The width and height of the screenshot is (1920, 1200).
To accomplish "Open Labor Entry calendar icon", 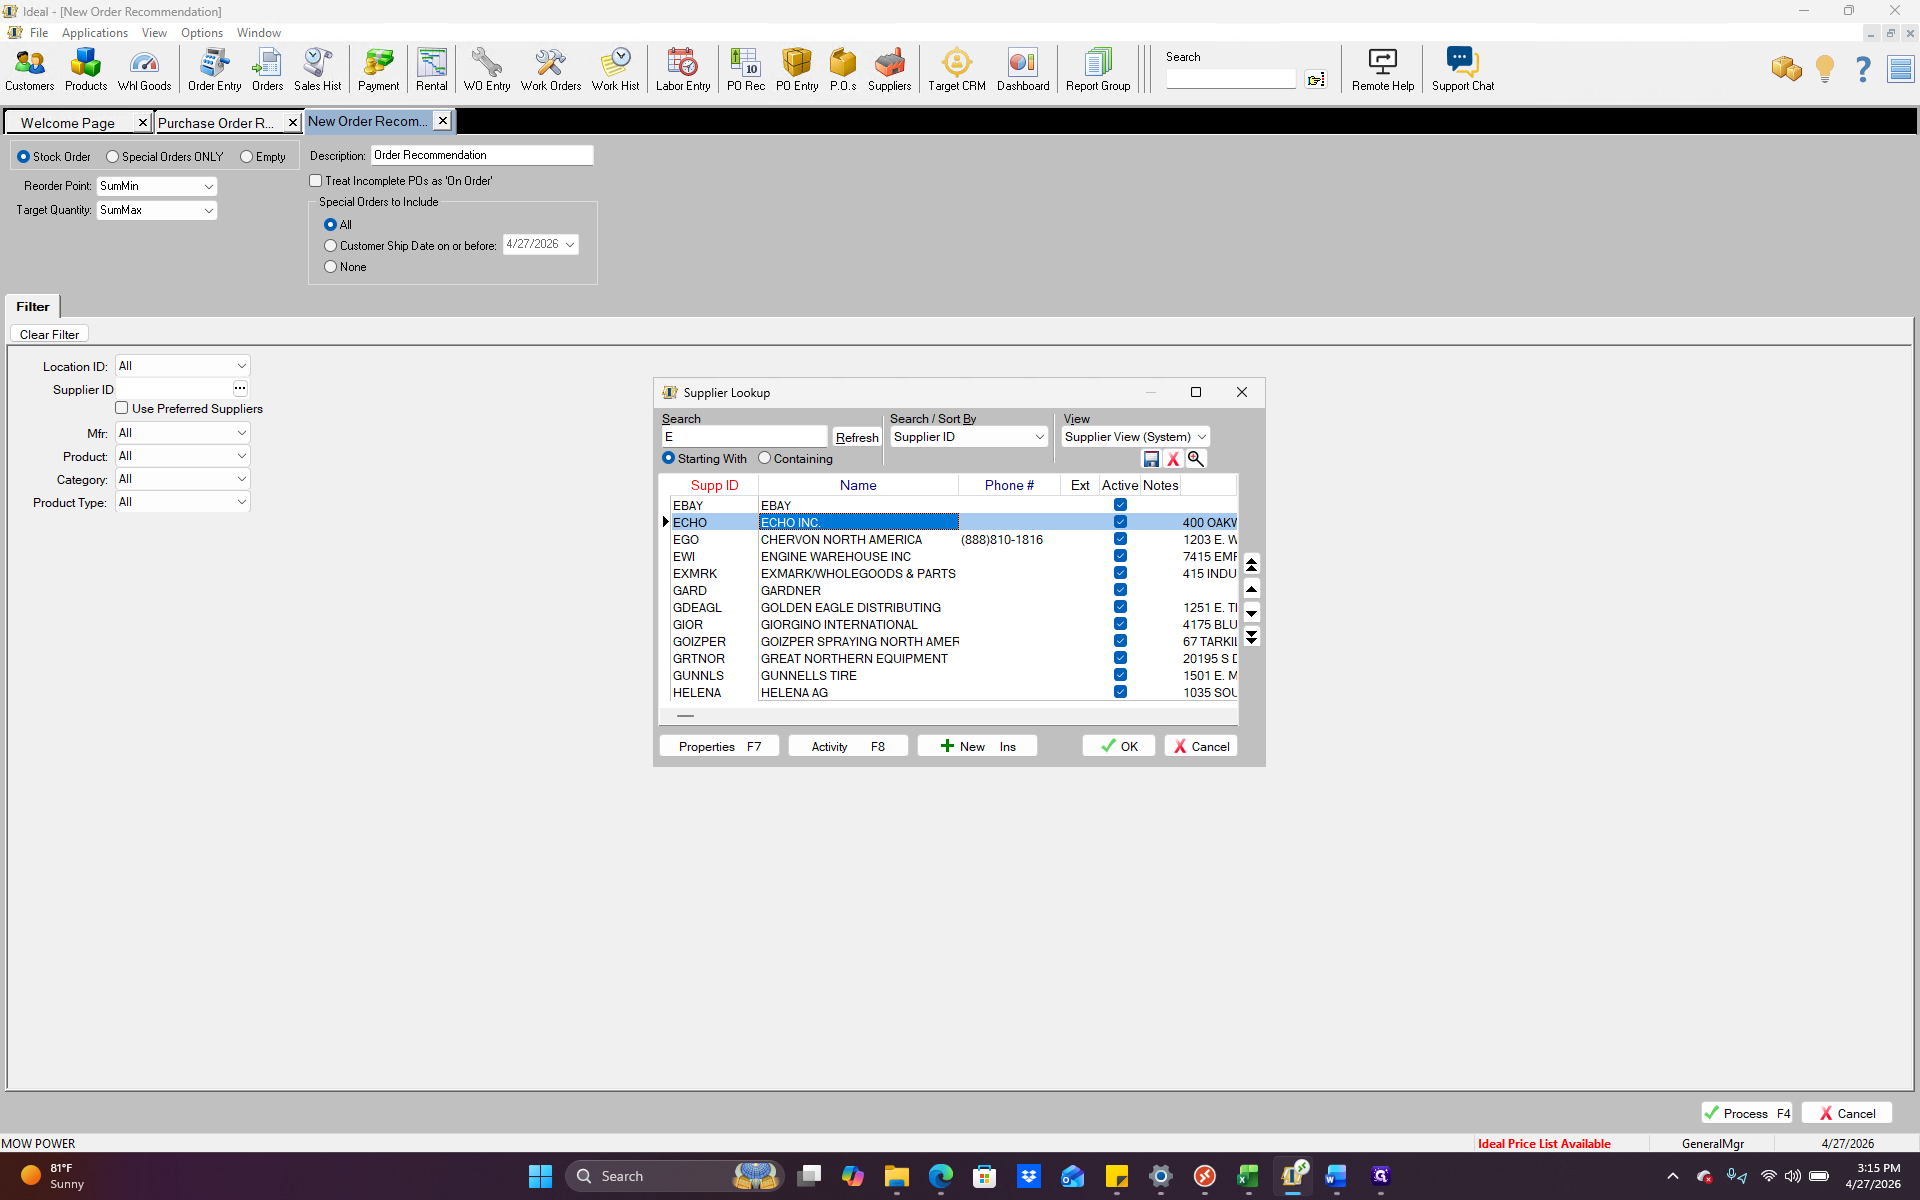I will point(683,70).
